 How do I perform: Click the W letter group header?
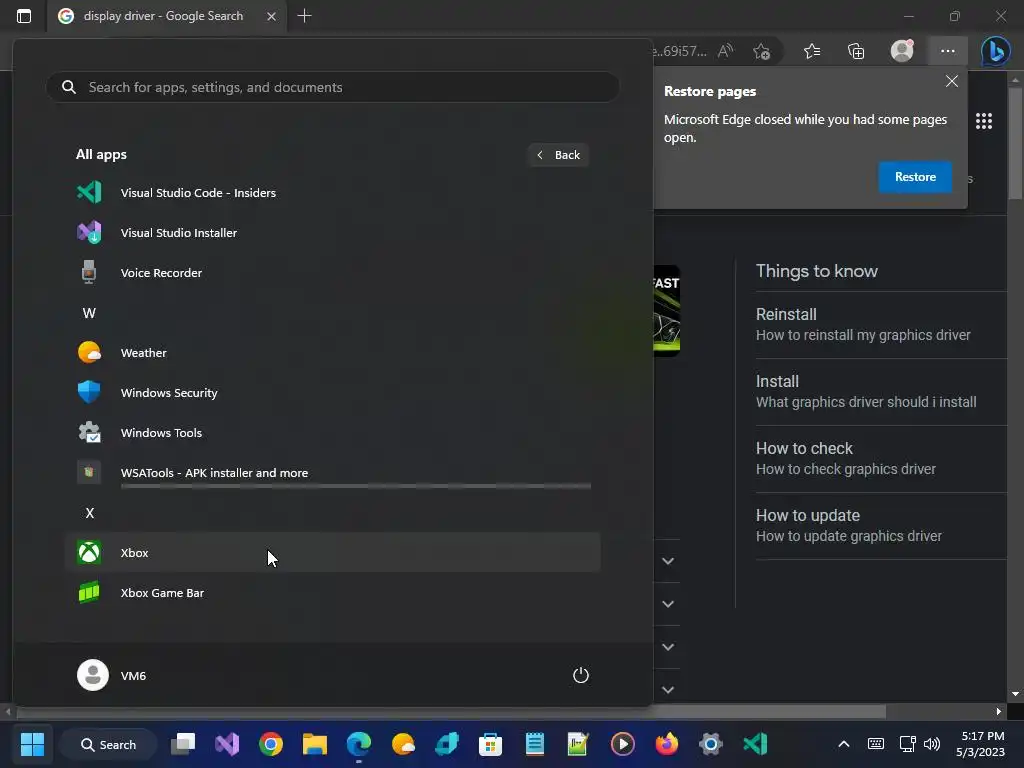(89, 313)
